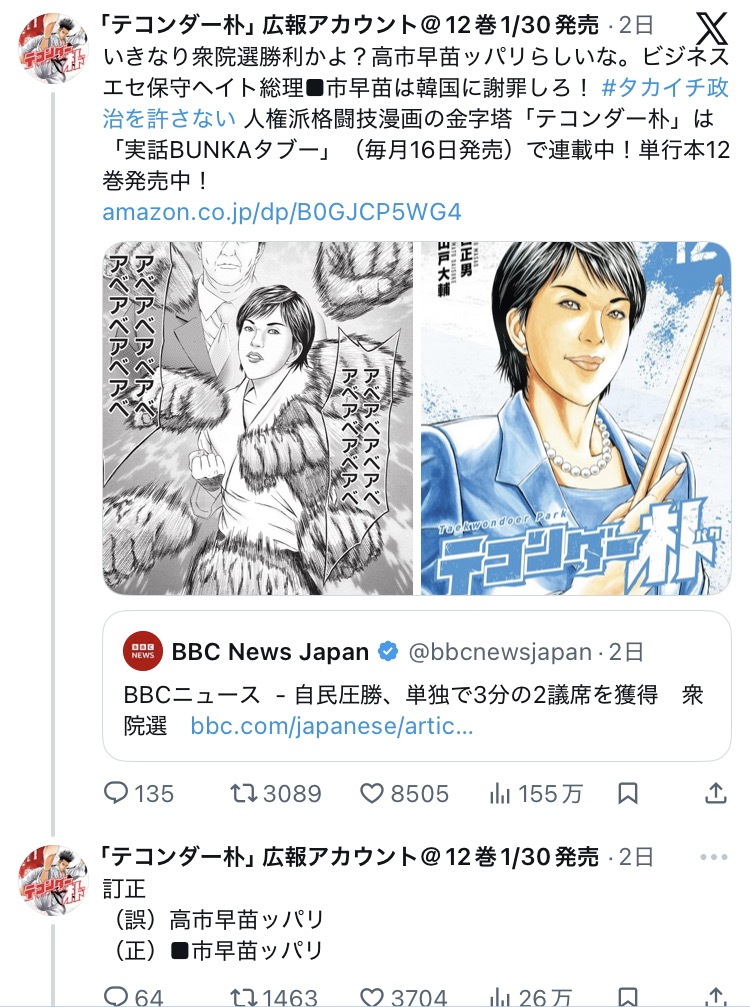Viewport: 750px width, 1007px height.
Task: Follow the bbc.com article link
Action: coord(331,725)
